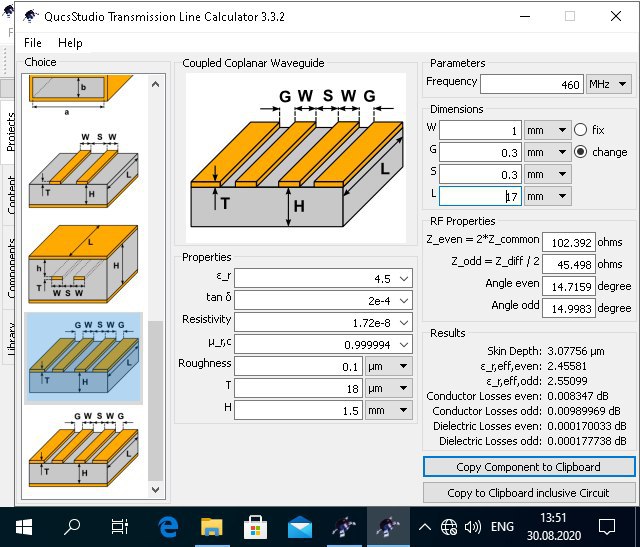Open File Explorer from taskbar
The width and height of the screenshot is (640, 547).
[x=212, y=527]
